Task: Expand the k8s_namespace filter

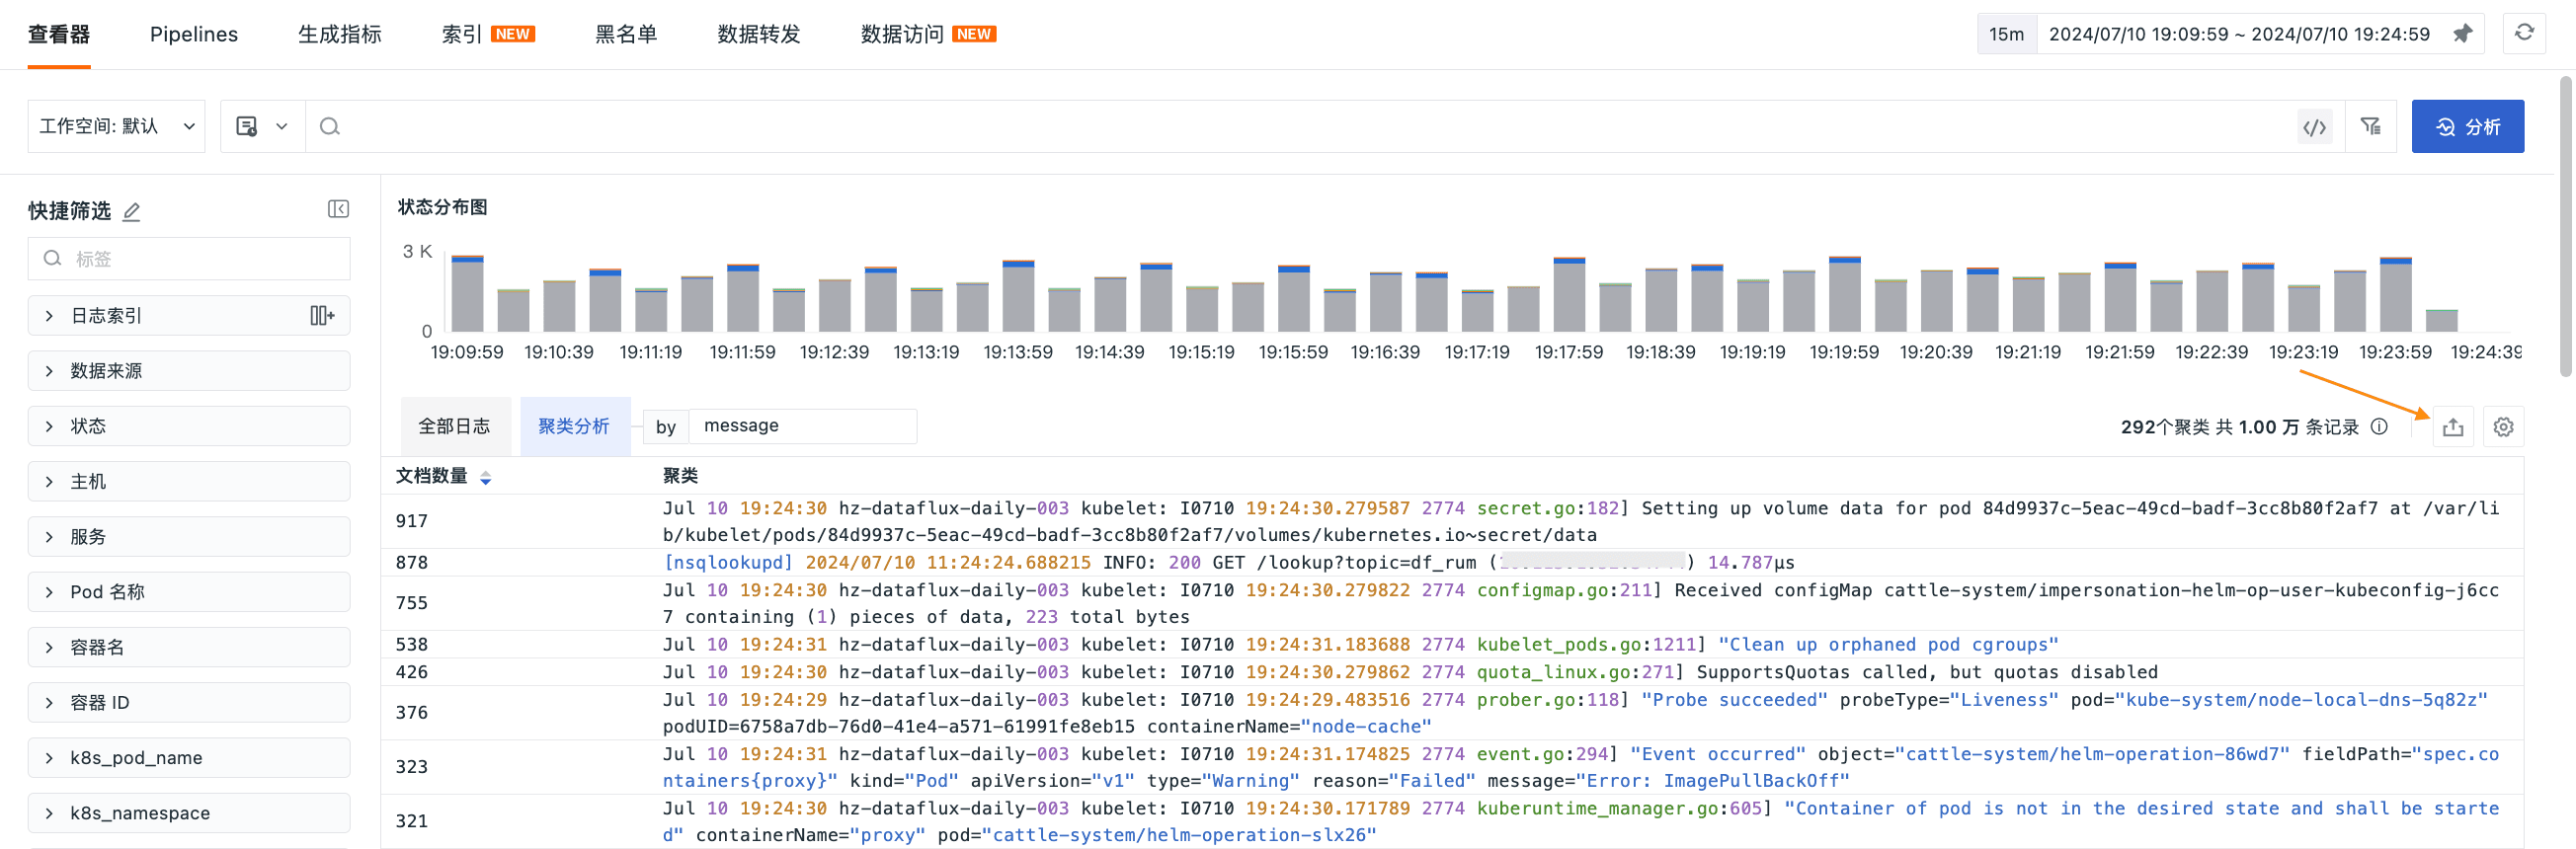Action: tap(189, 813)
